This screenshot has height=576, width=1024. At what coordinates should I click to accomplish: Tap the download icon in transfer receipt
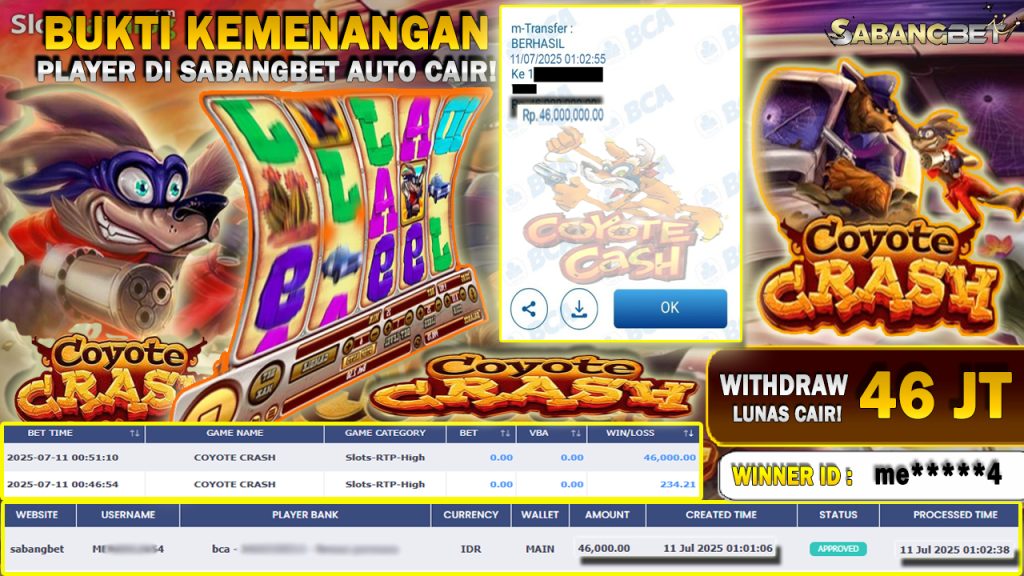coord(579,309)
